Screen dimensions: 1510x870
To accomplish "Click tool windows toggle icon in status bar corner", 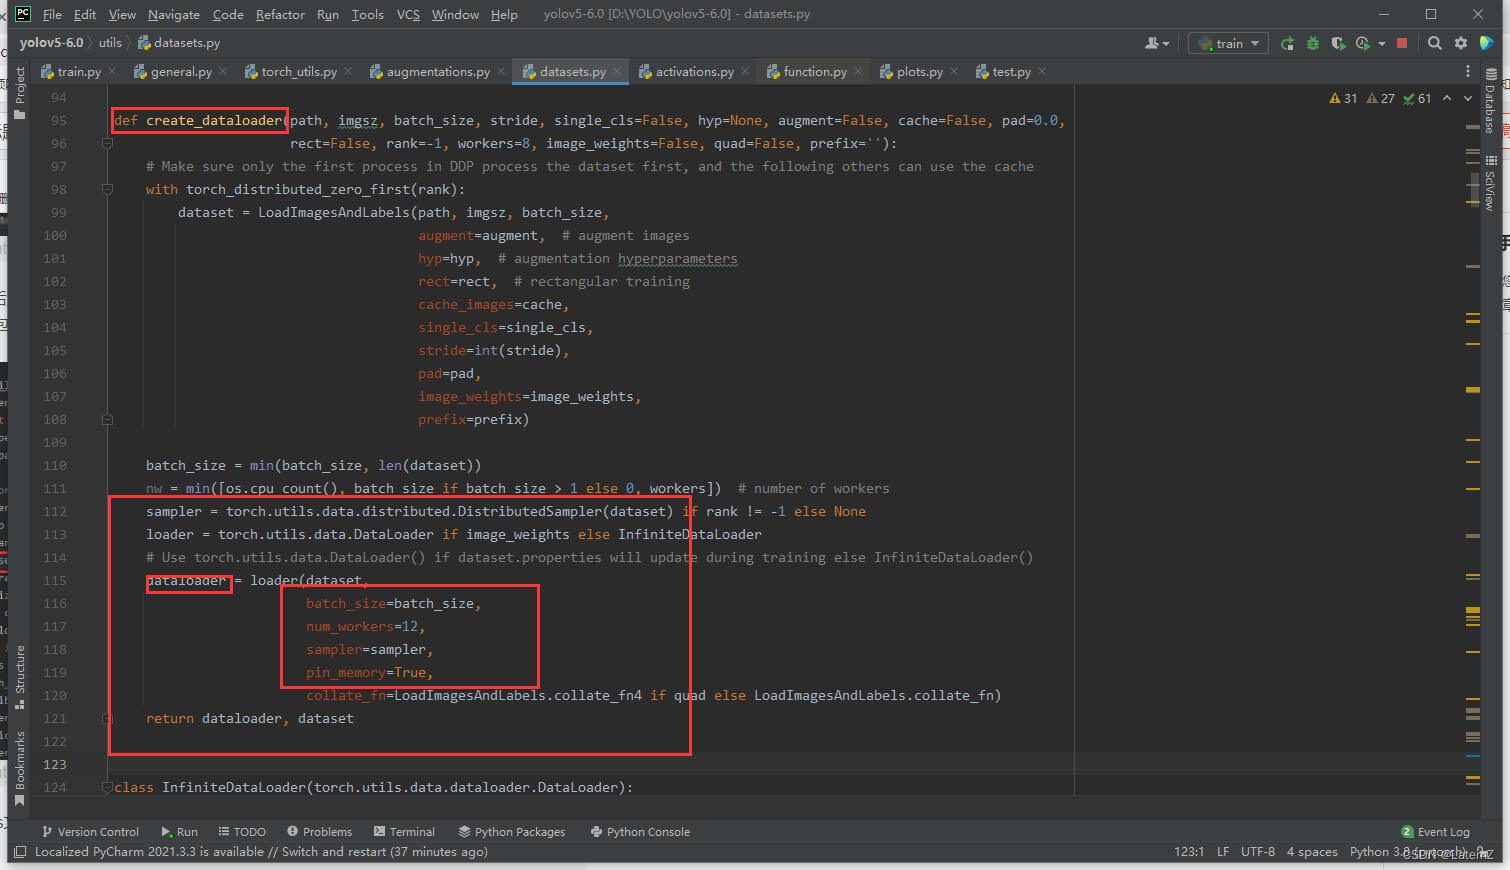I will [19, 852].
